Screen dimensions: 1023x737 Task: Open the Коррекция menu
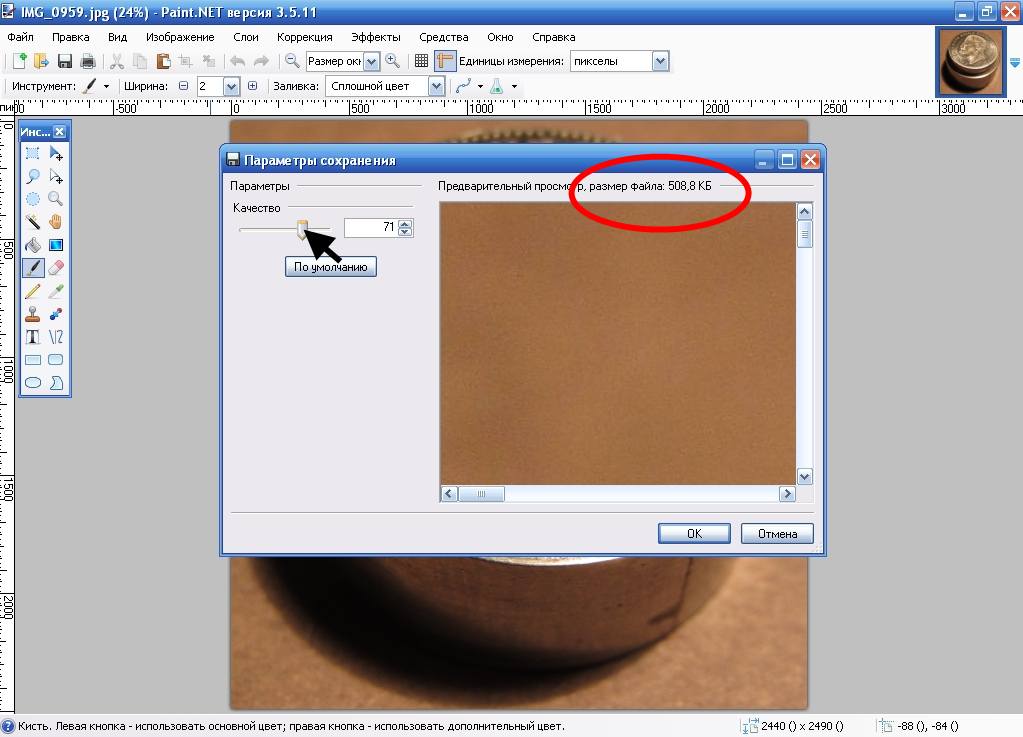305,37
